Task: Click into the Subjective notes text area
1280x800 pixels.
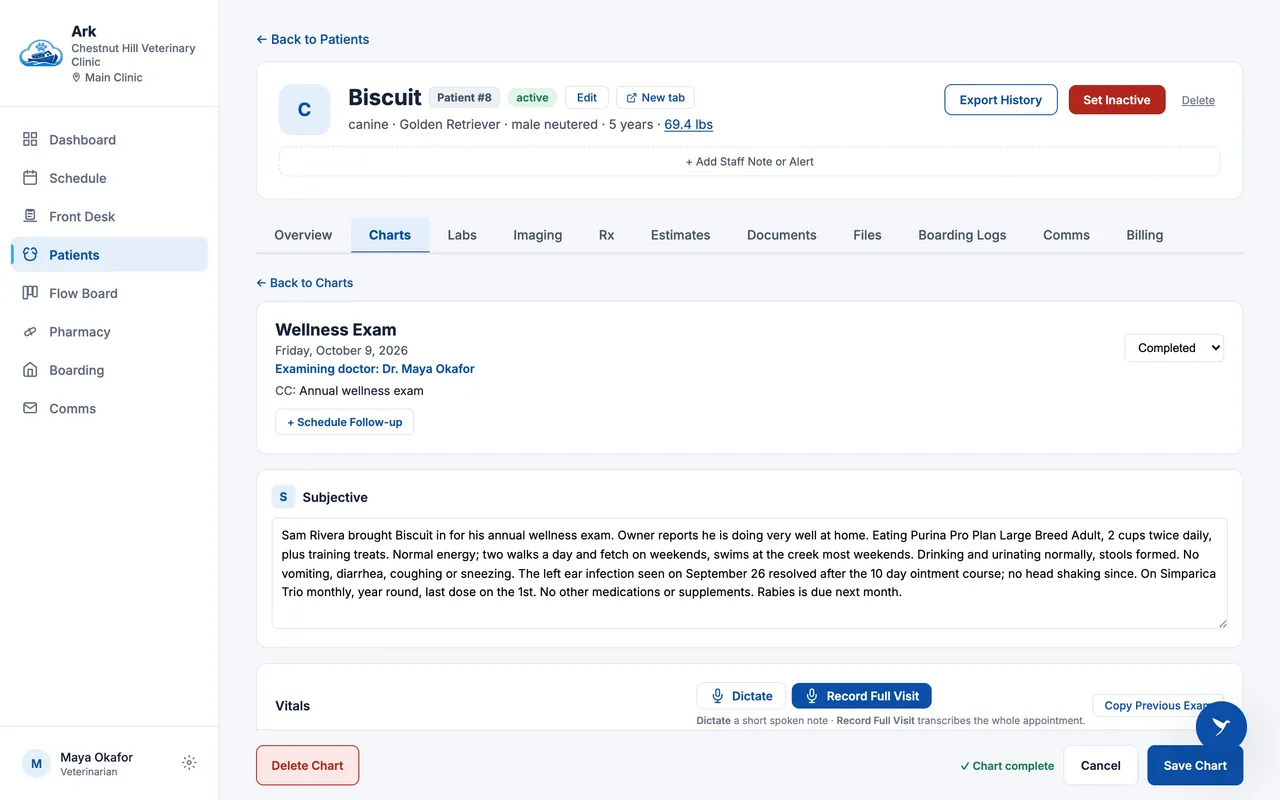Action: [749, 573]
